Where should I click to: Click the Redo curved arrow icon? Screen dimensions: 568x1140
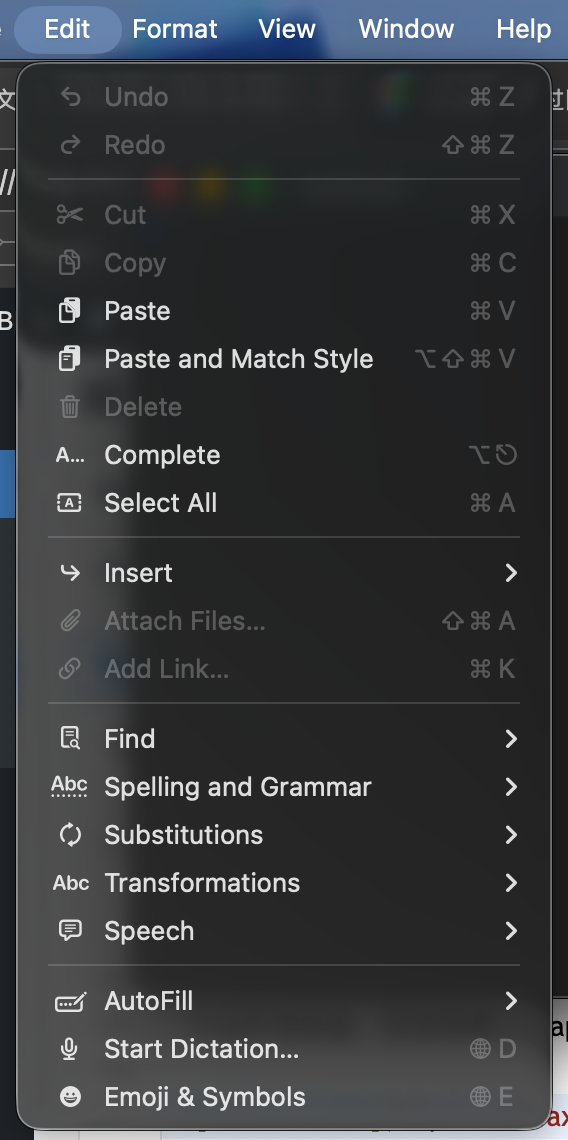click(70, 145)
